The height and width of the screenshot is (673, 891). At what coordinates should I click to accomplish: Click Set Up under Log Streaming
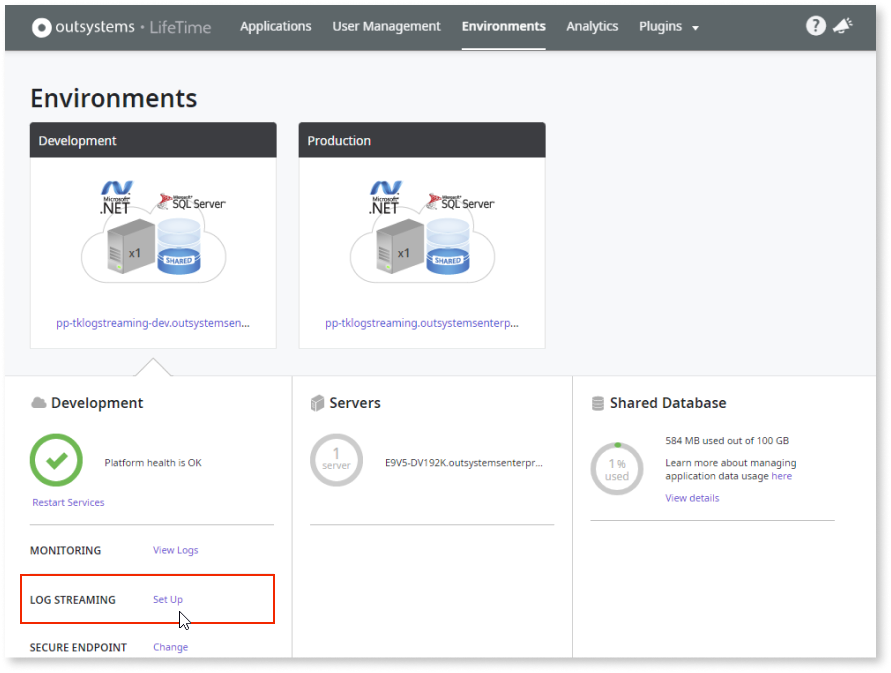(x=167, y=599)
